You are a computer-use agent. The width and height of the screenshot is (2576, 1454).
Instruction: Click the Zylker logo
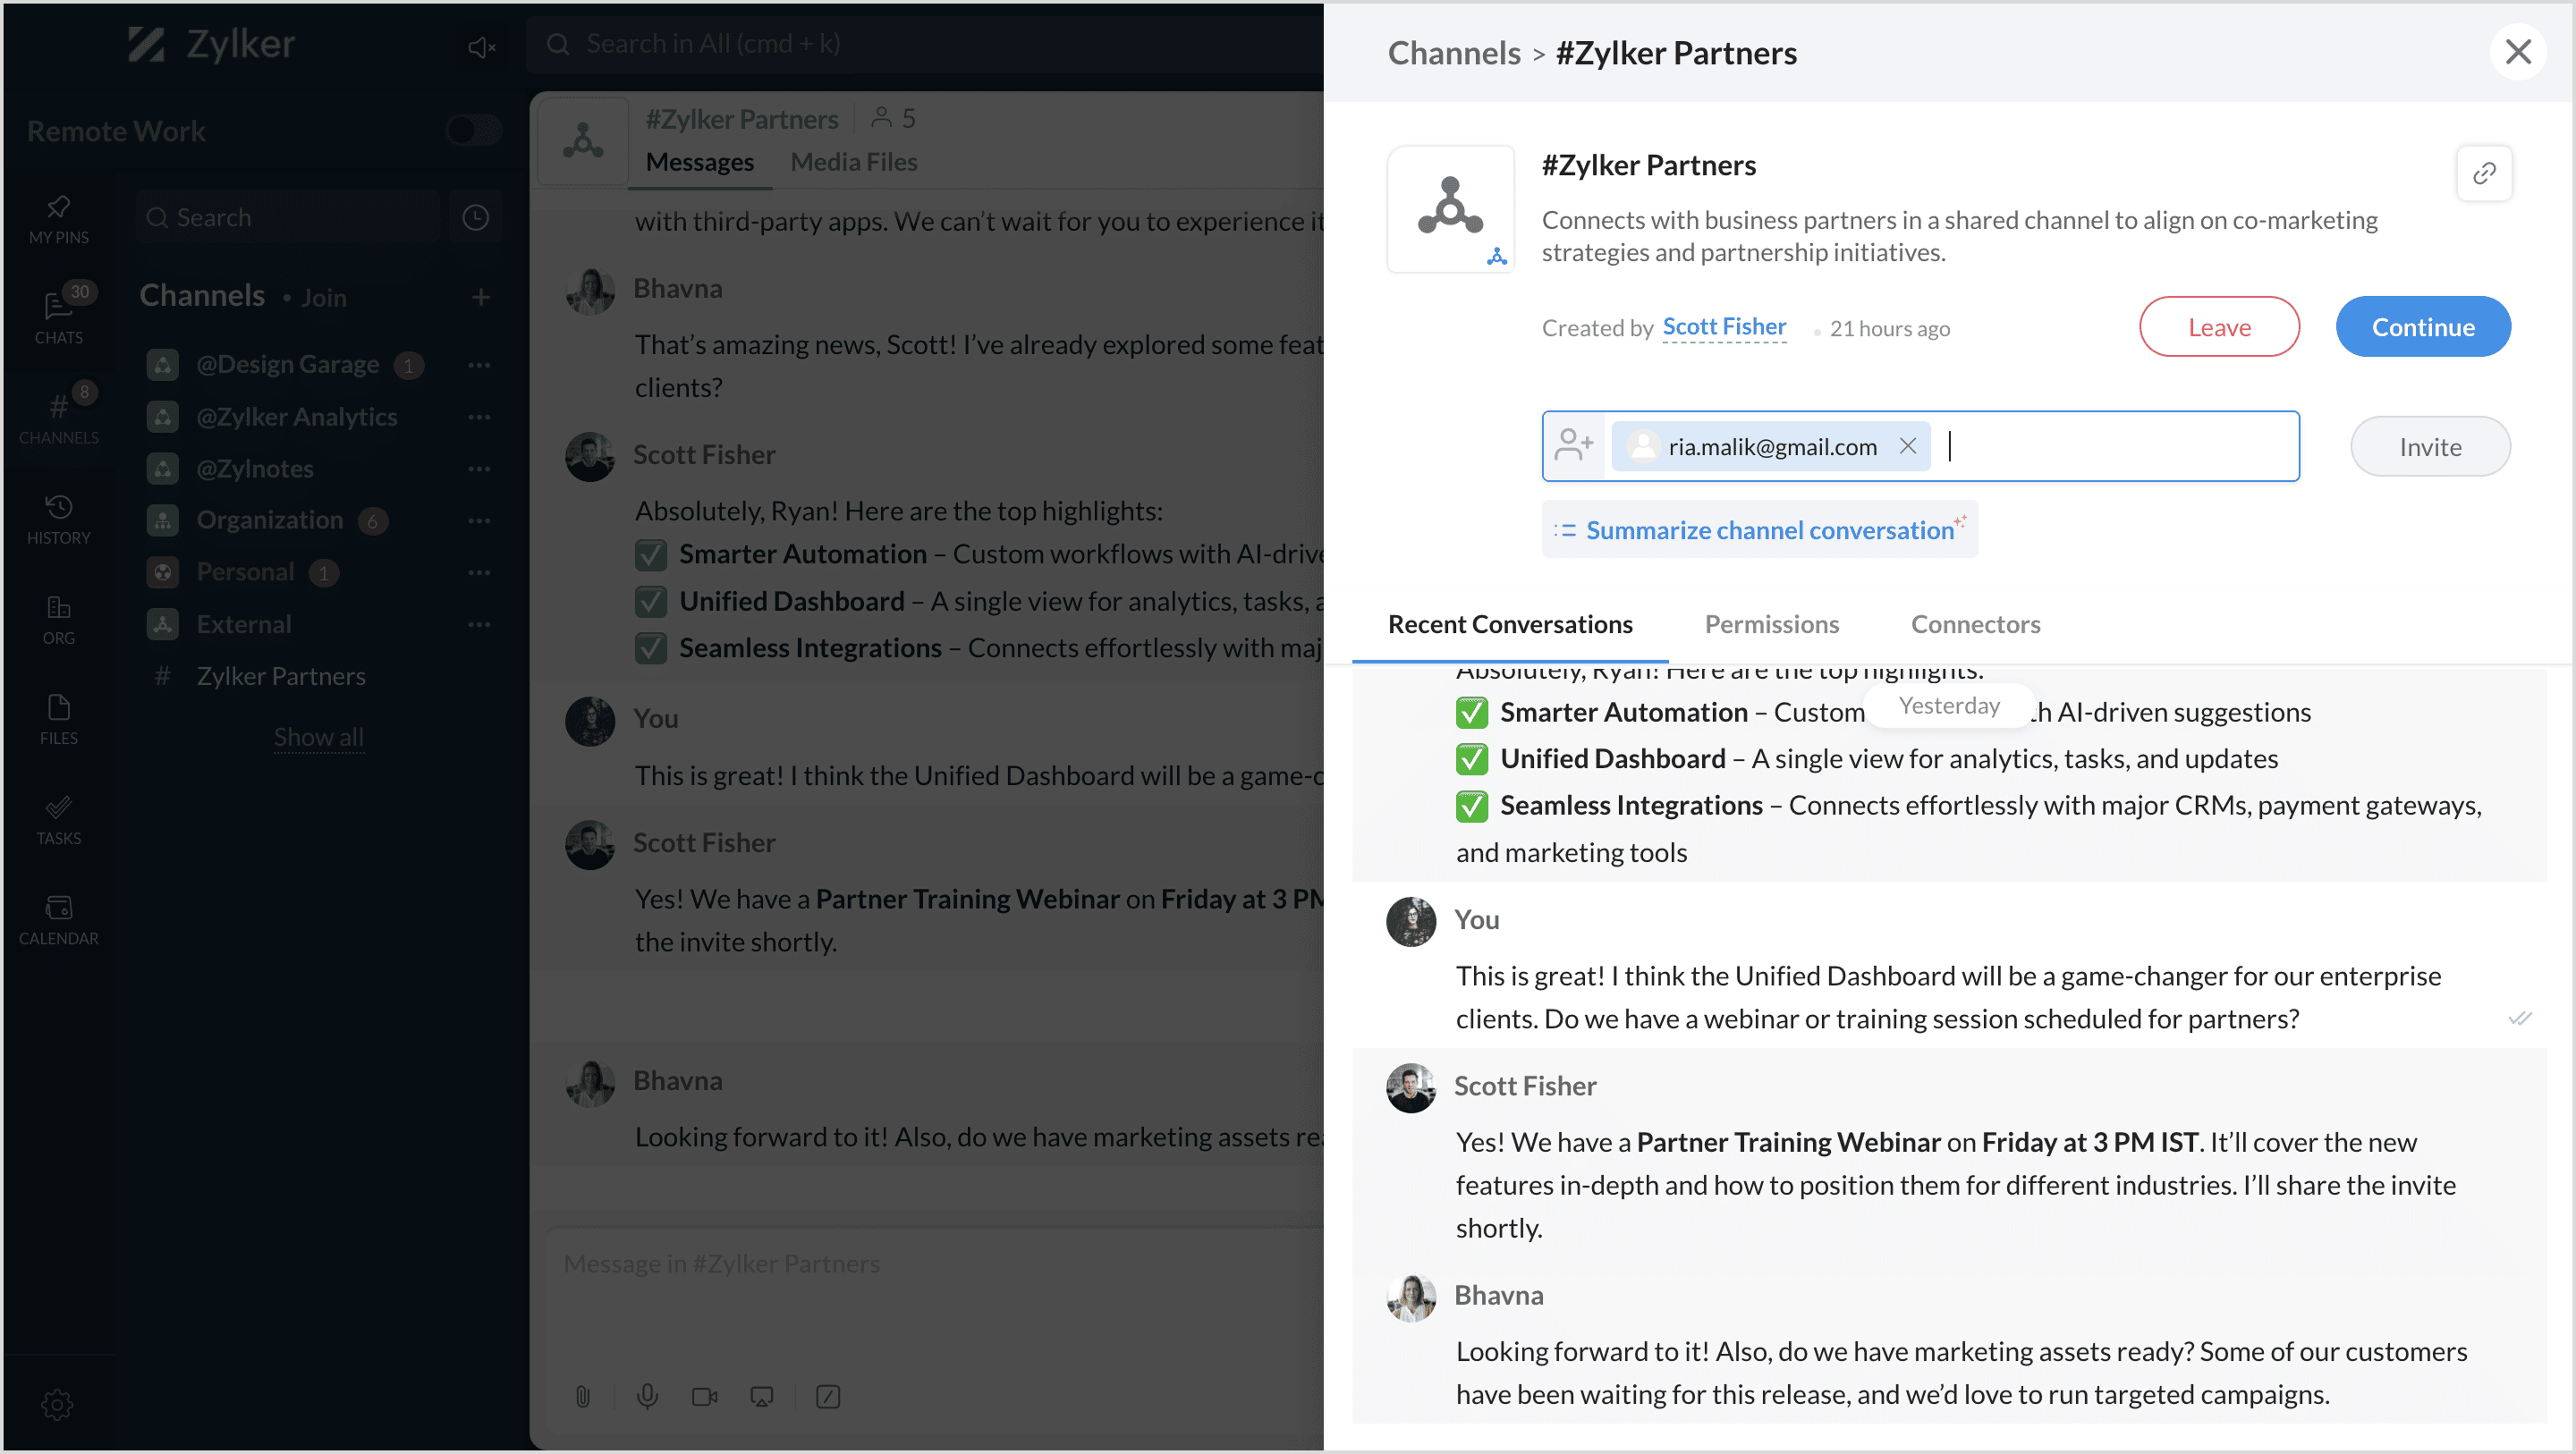tap(211, 44)
